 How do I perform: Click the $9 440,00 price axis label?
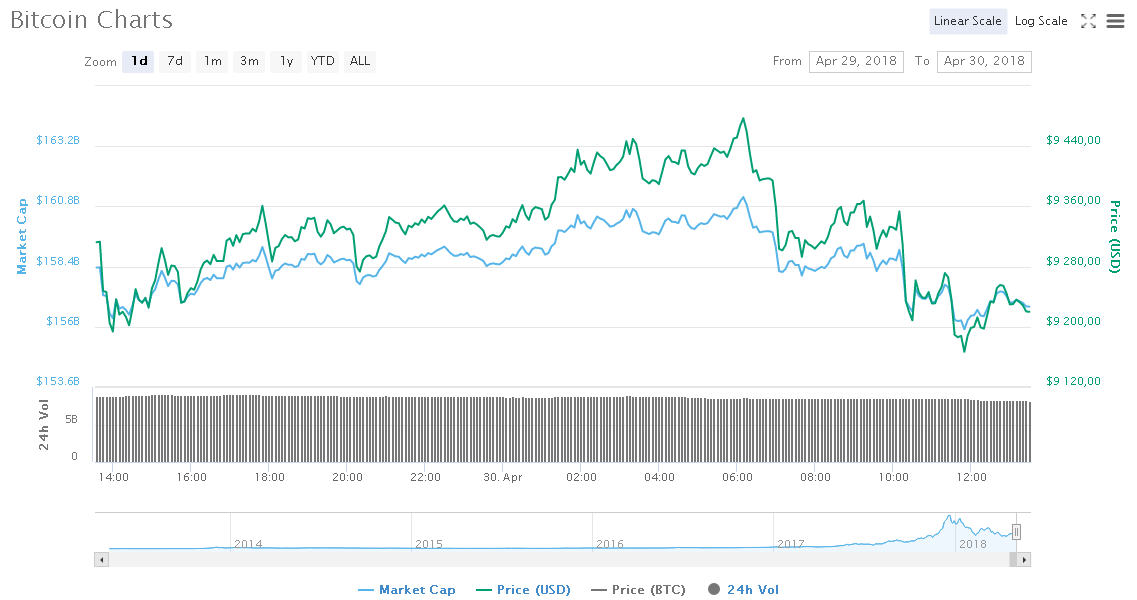[x=1073, y=140]
